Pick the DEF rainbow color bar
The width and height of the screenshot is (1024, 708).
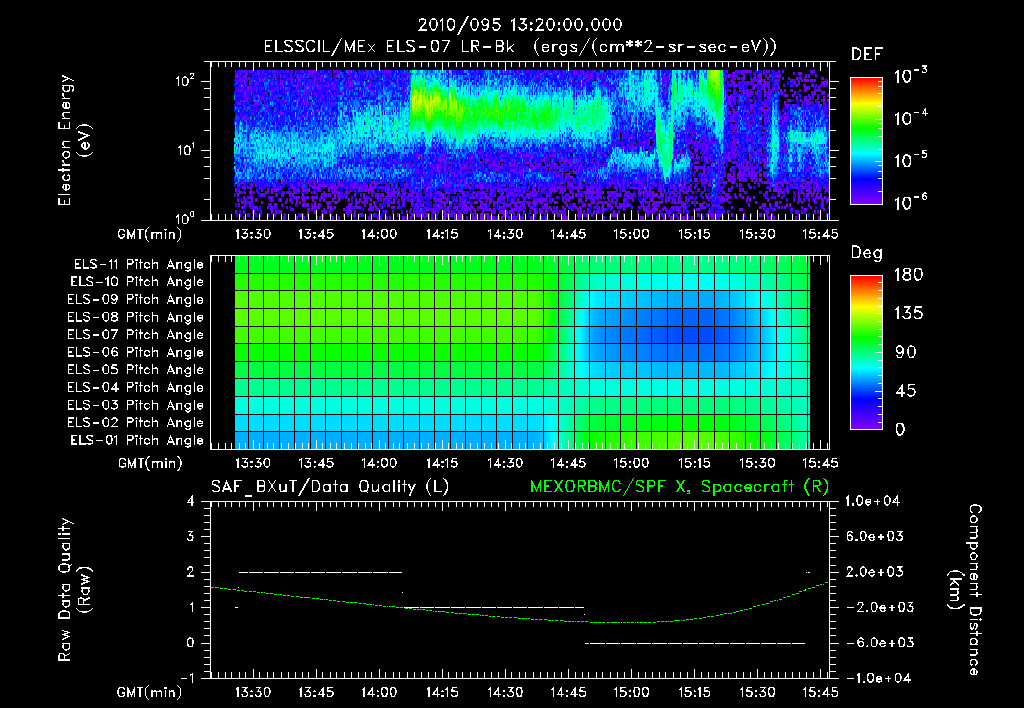[867, 141]
